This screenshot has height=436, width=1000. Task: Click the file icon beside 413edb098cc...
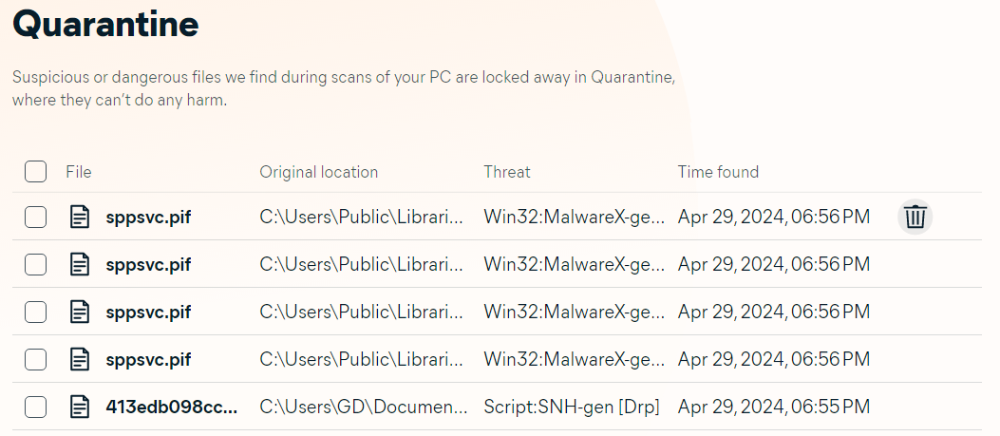79,406
